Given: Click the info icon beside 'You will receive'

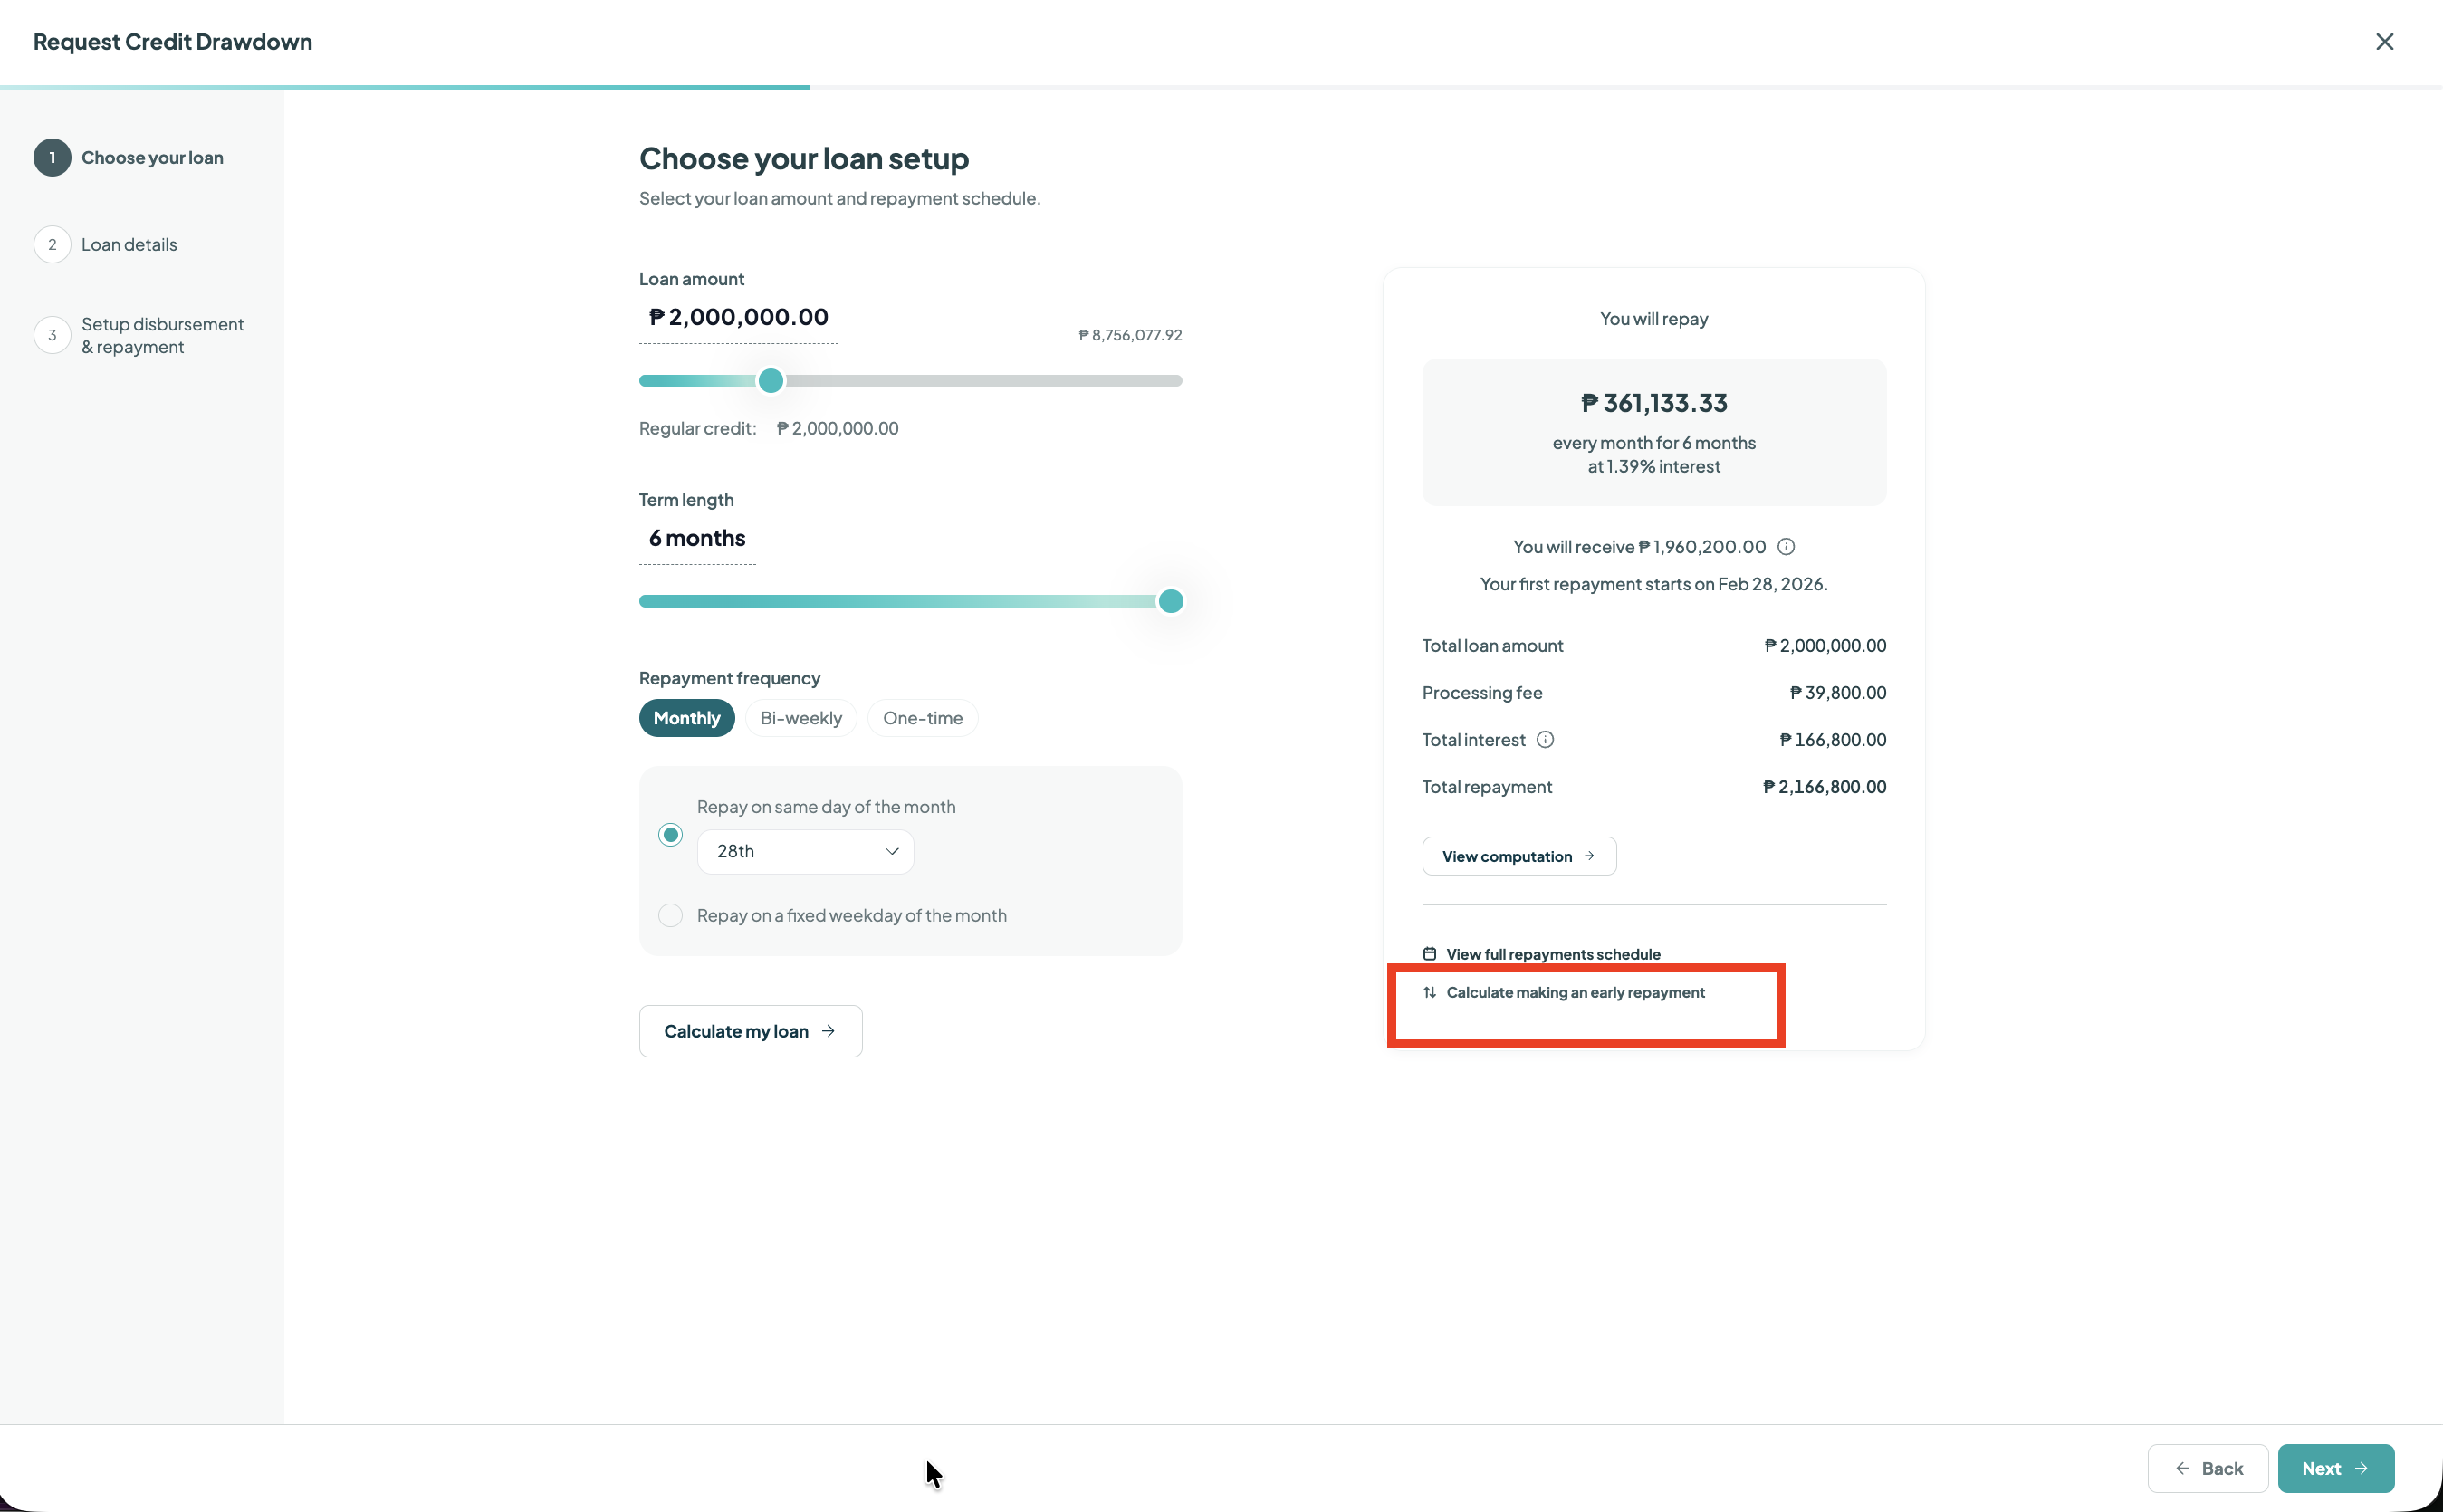Looking at the screenshot, I should point(1786,547).
